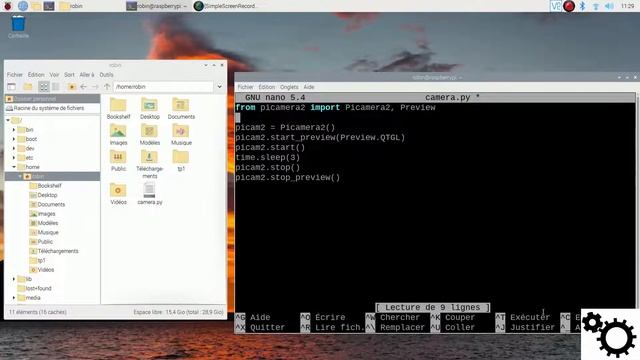Screen dimensions: 640x360
Task: Click the /home/robin path field
Action: pos(163,87)
